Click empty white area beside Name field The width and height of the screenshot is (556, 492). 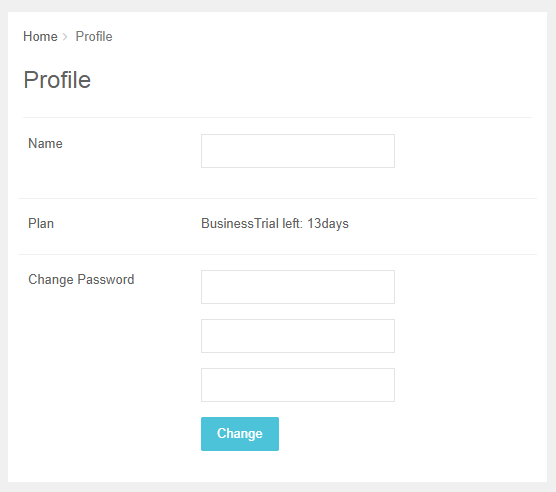pyautogui.click(x=461, y=152)
